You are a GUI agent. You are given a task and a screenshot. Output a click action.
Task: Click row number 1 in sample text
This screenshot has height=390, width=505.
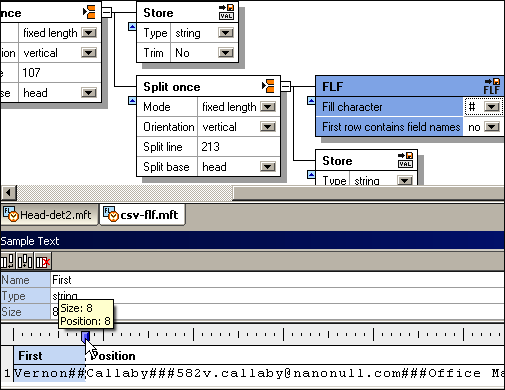(x=7, y=373)
